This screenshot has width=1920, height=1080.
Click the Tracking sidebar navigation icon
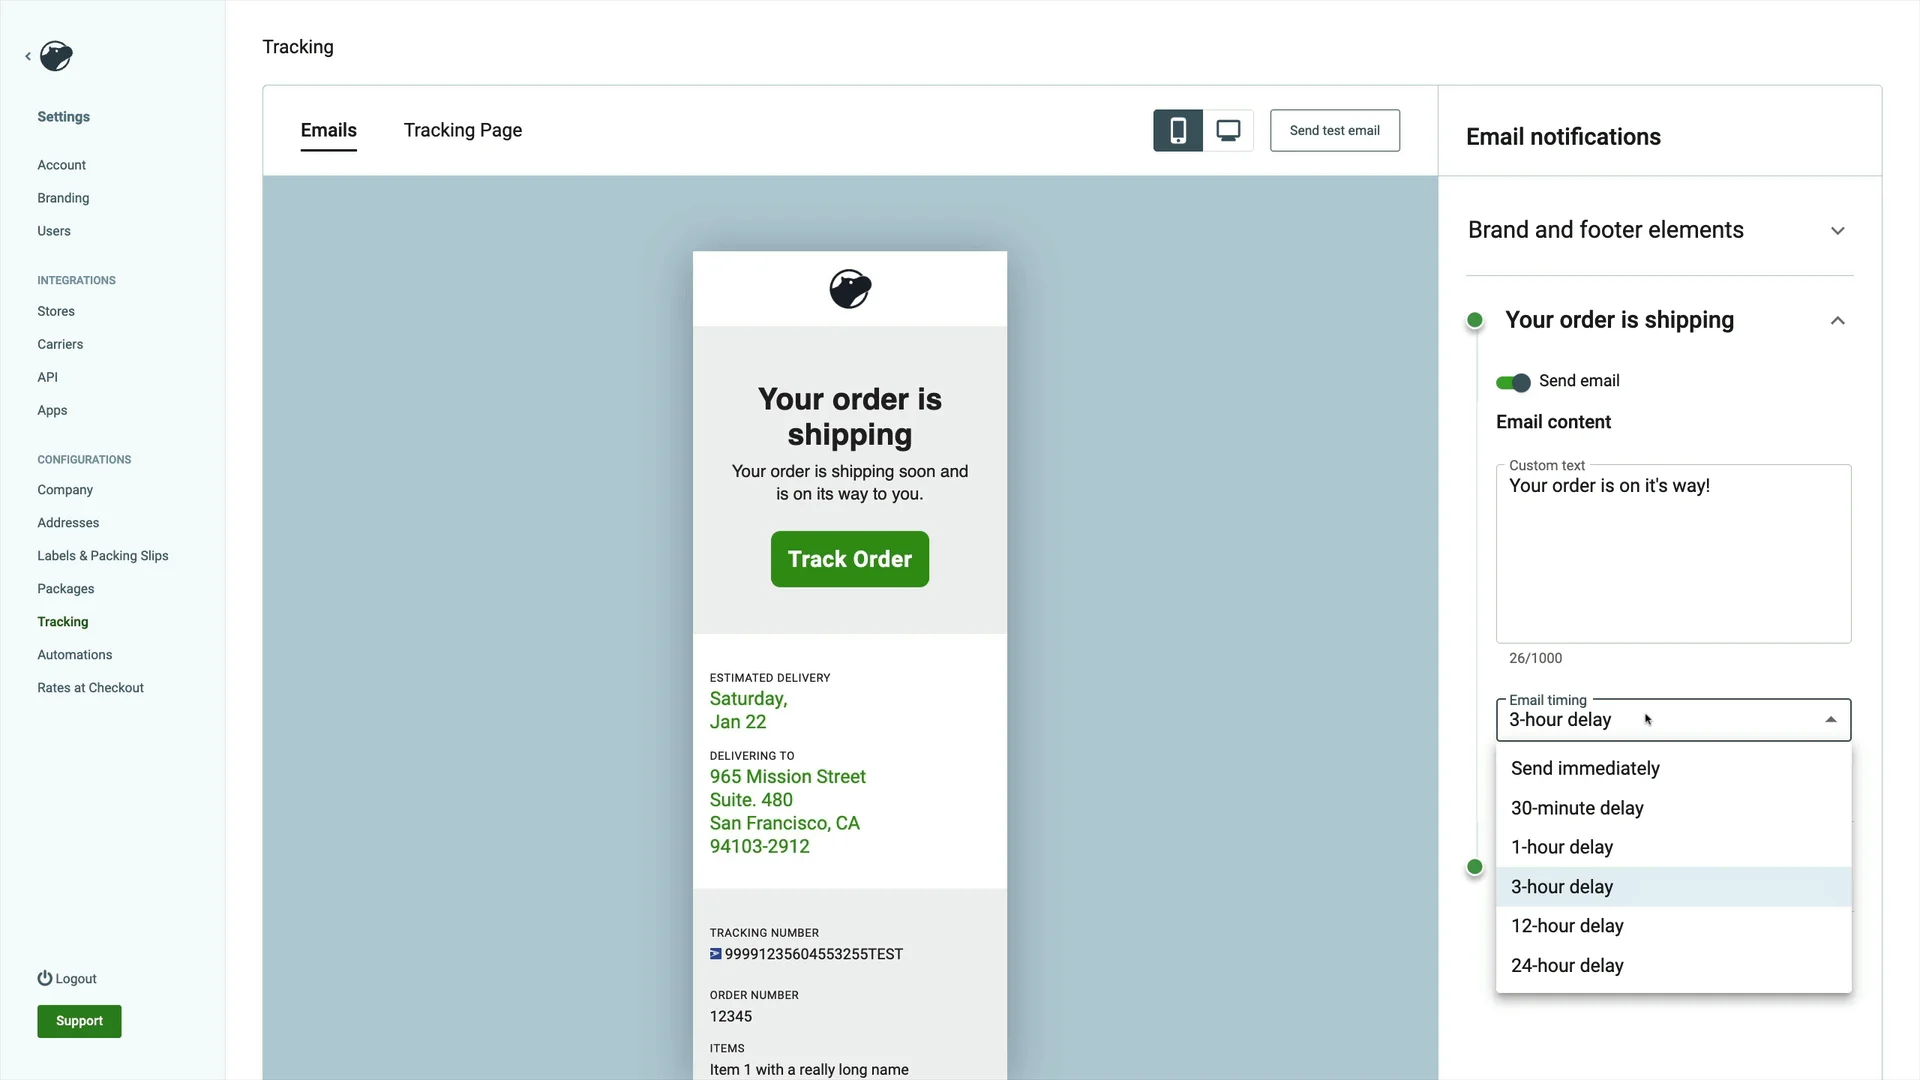(x=62, y=621)
